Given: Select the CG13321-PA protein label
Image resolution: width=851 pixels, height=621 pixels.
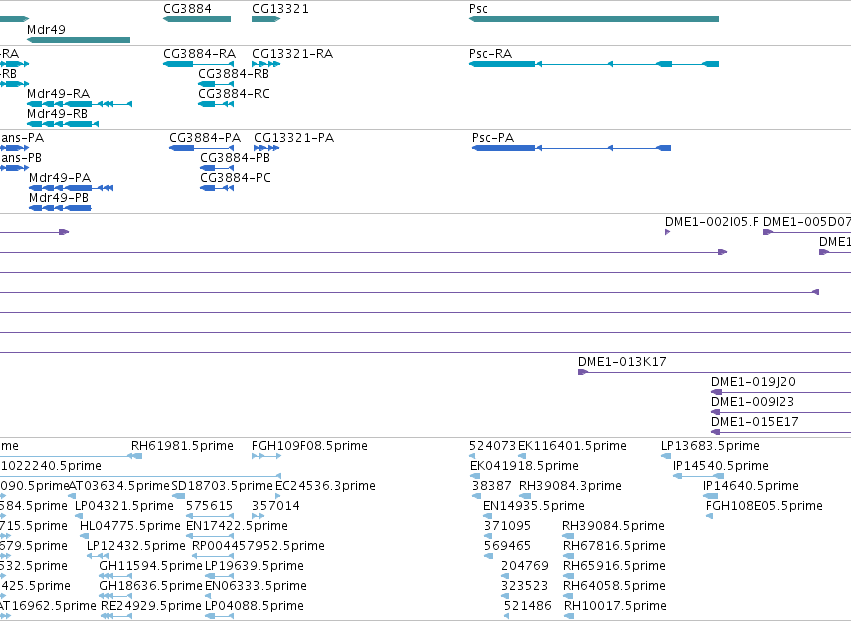Looking at the screenshot, I should tap(294, 138).
